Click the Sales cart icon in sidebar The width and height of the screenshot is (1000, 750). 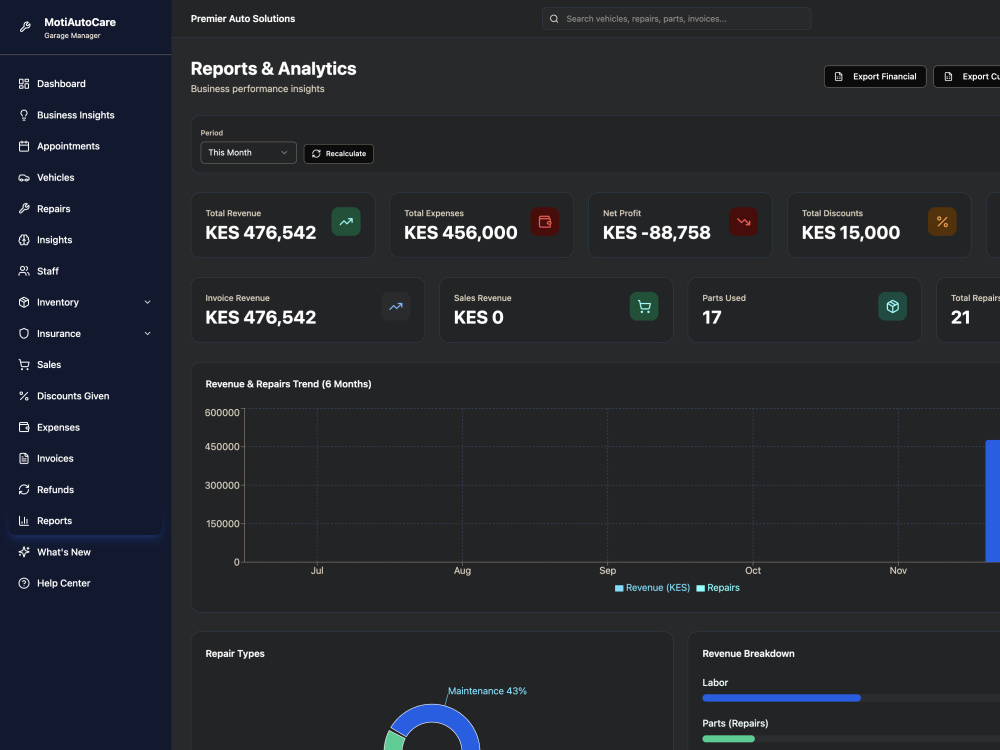[24, 365]
